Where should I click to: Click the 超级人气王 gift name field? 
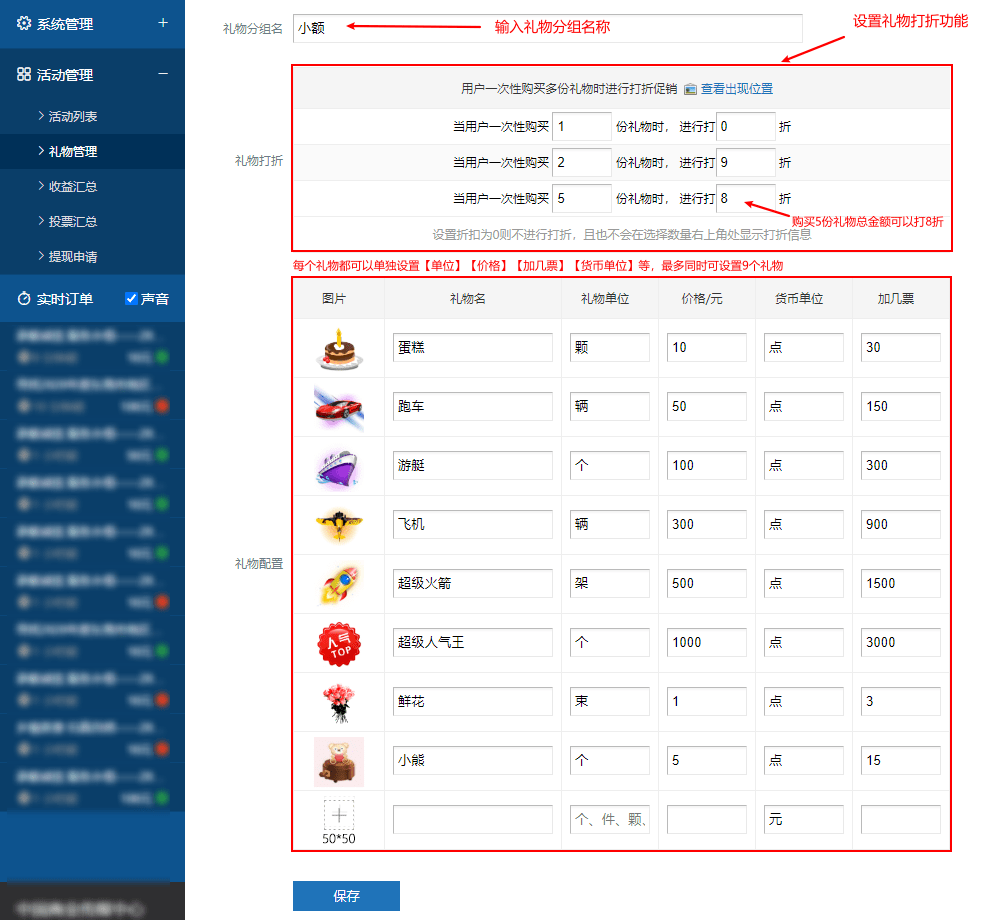pyautogui.click(x=473, y=642)
